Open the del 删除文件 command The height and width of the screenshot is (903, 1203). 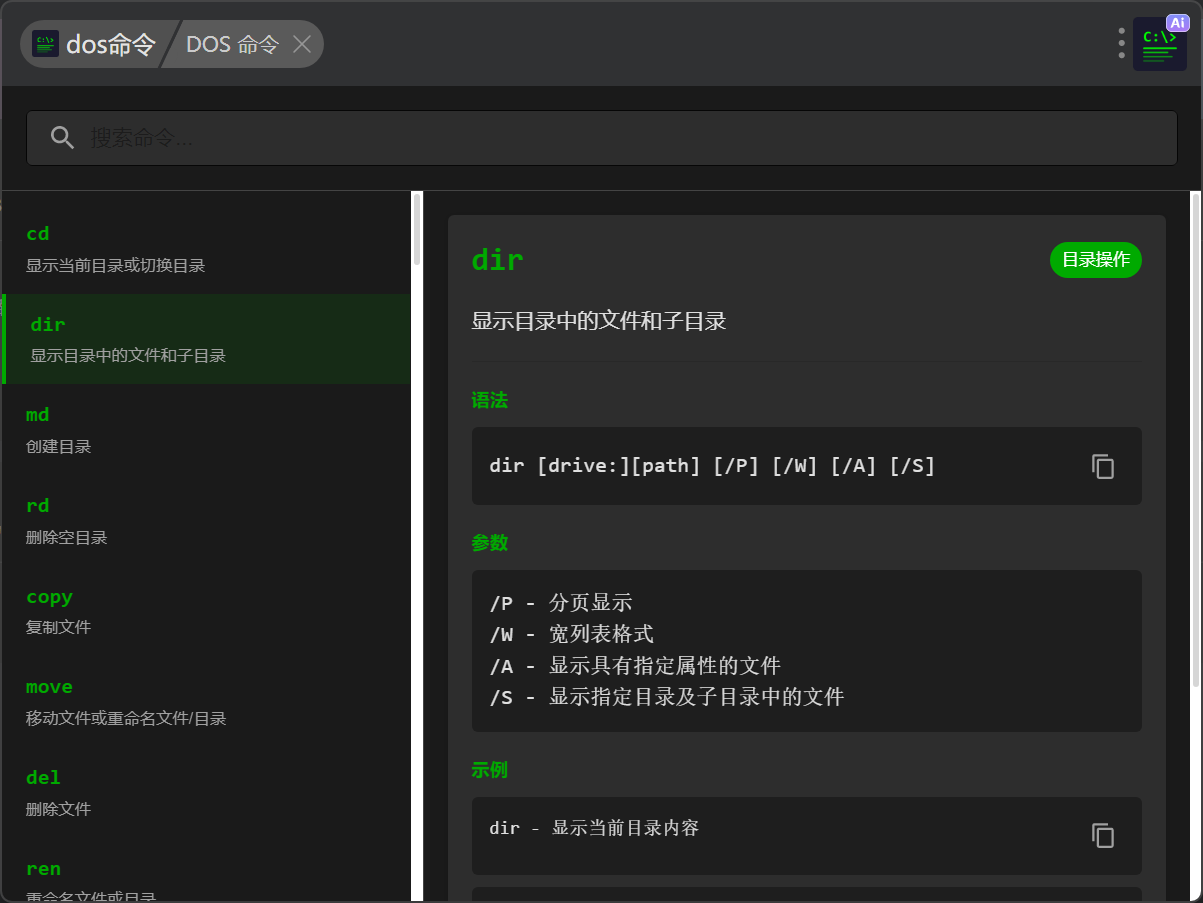[205, 792]
